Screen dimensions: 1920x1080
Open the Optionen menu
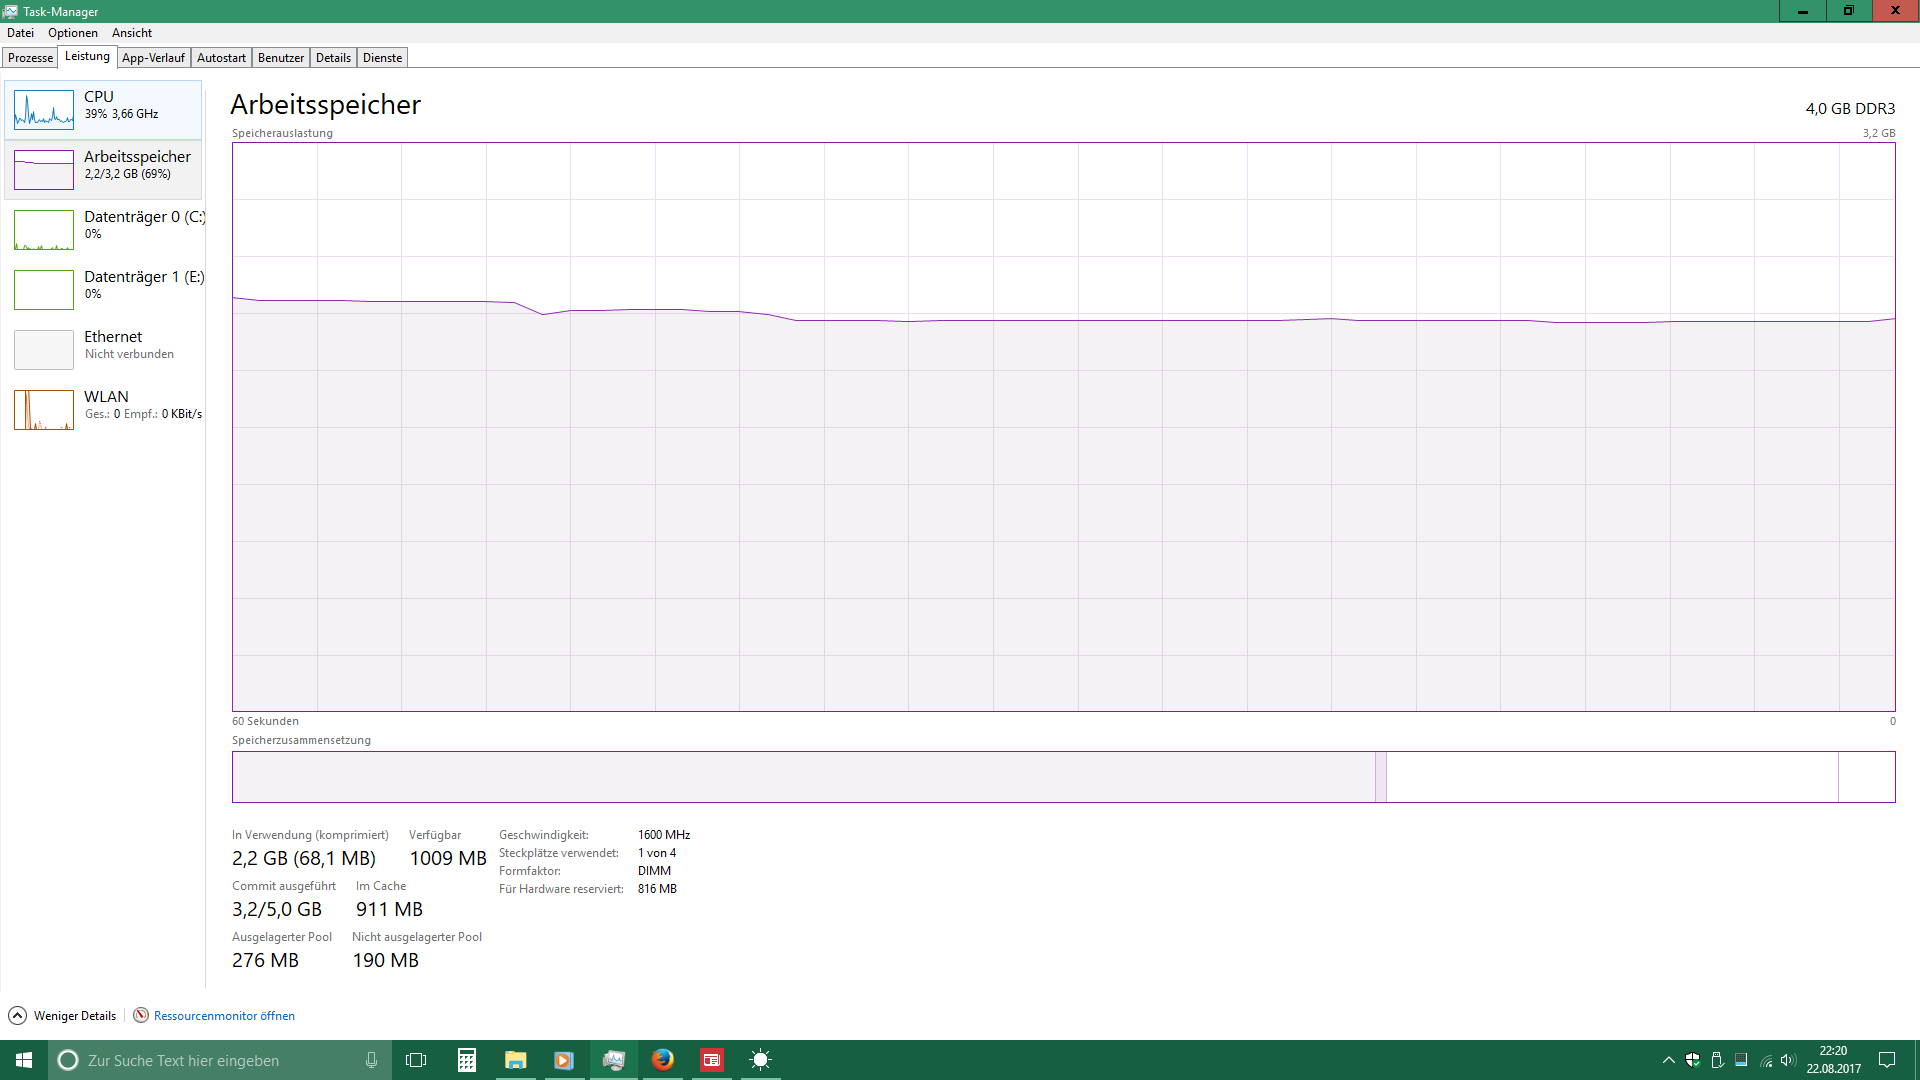(x=73, y=33)
